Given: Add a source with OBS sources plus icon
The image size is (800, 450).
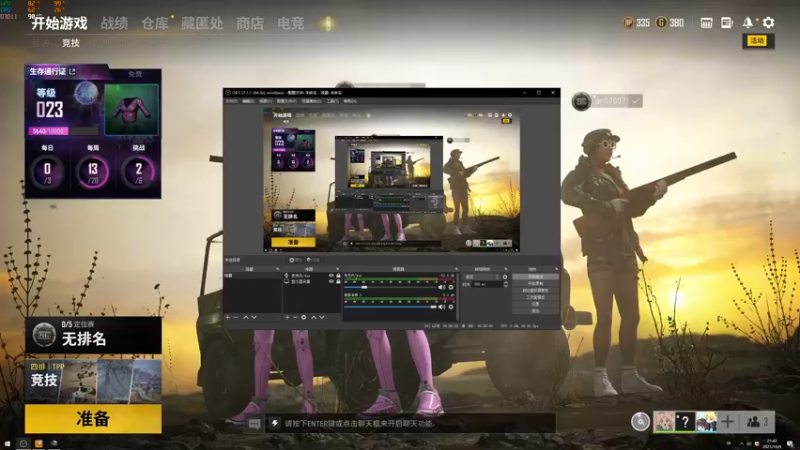Looking at the screenshot, I should click(x=287, y=317).
